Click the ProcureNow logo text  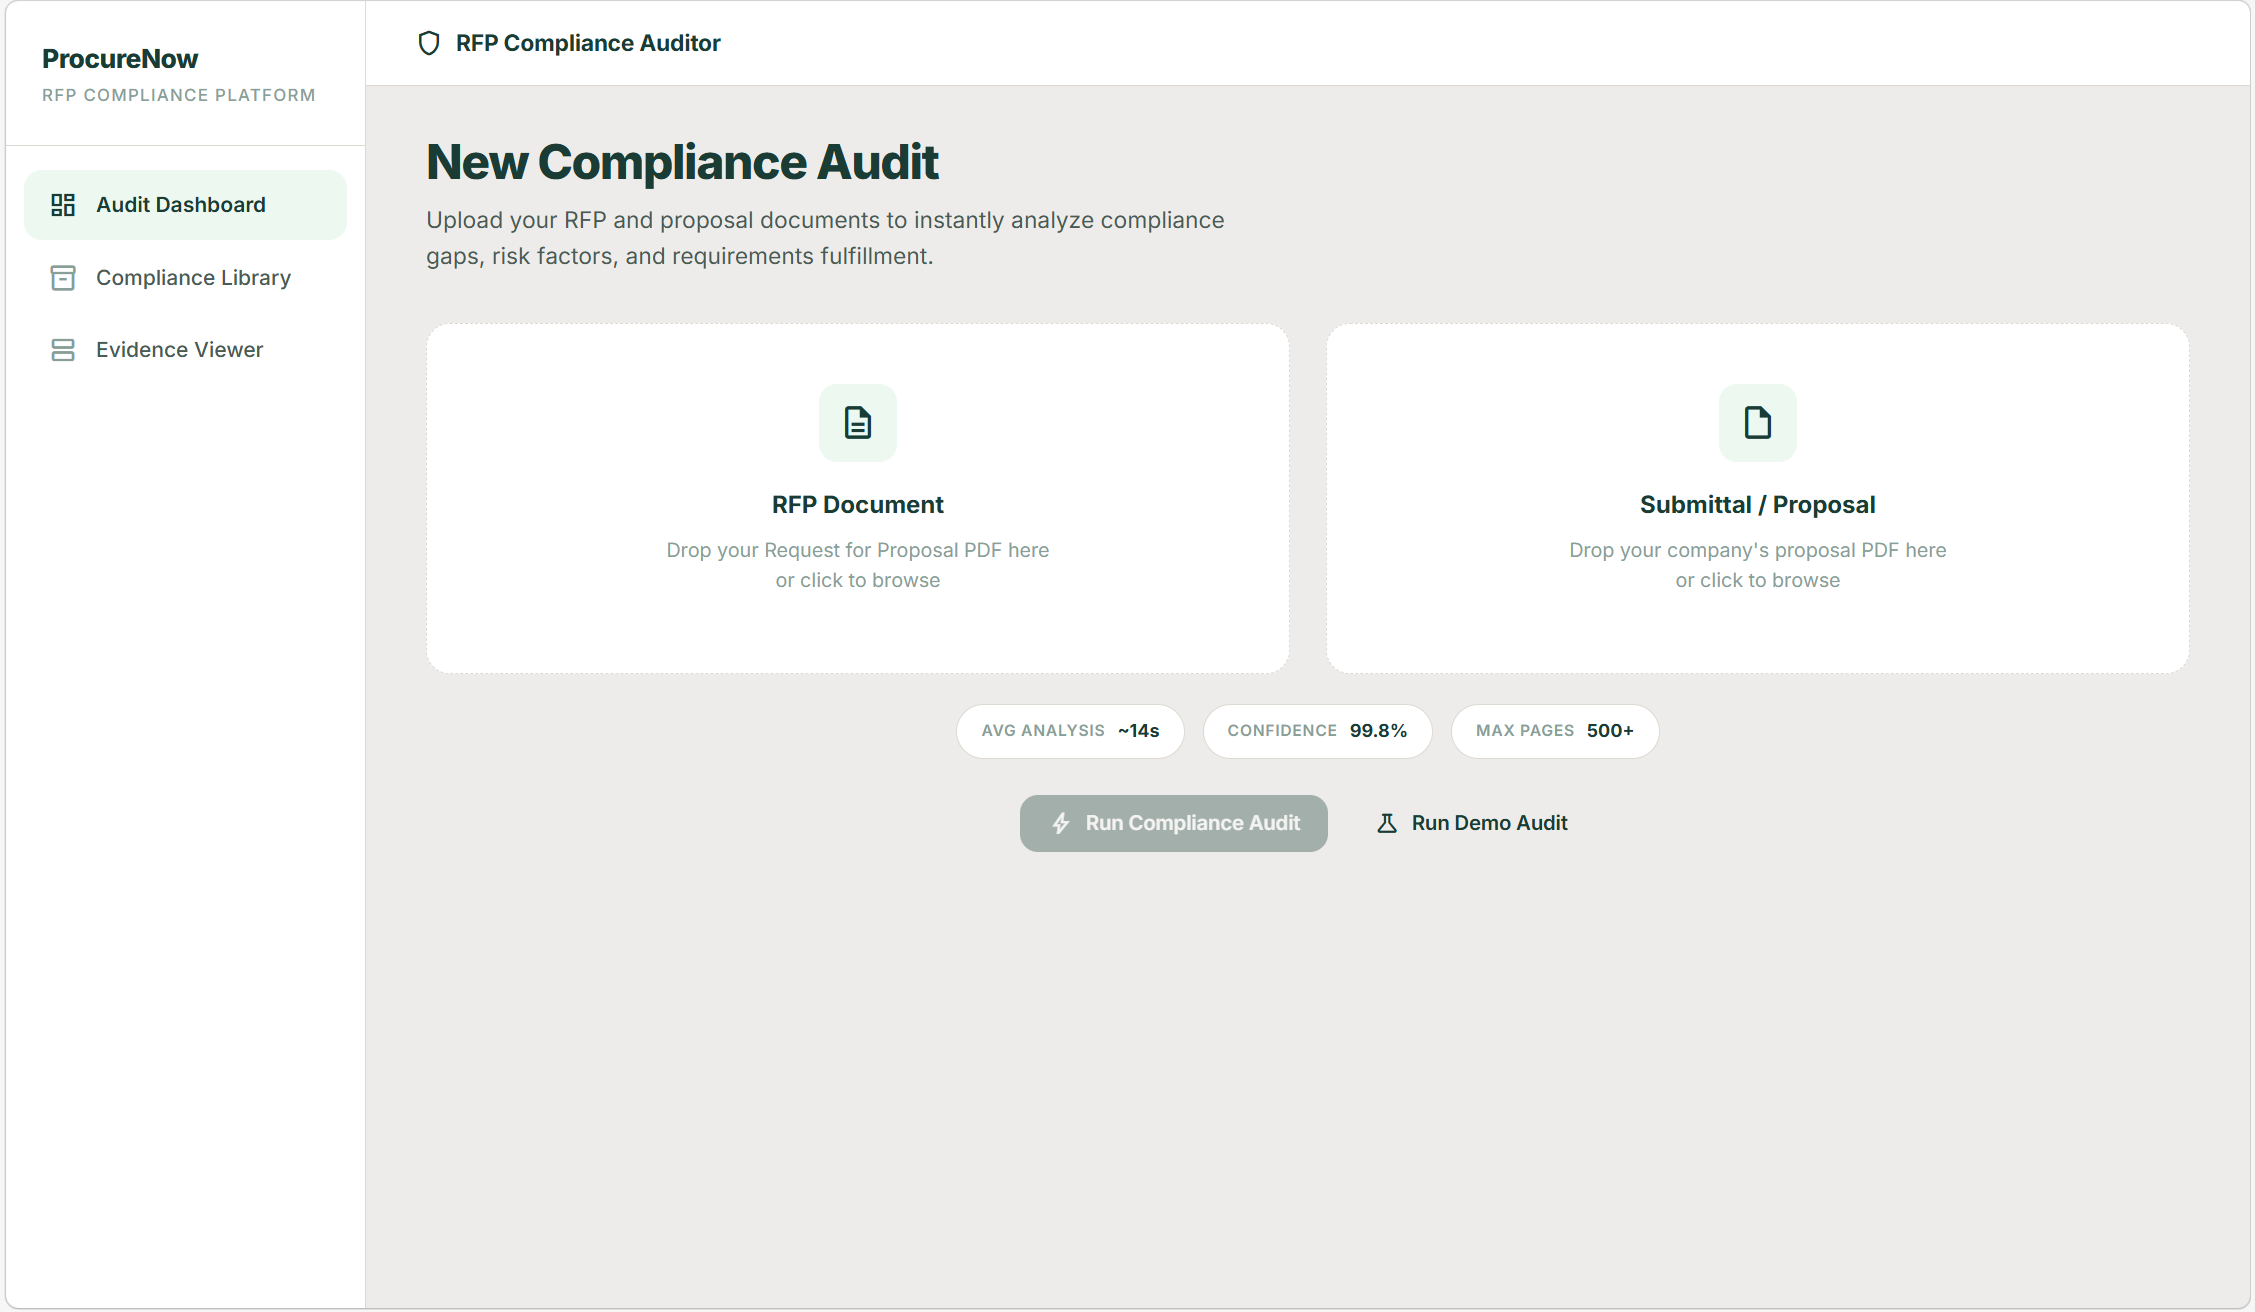point(120,59)
